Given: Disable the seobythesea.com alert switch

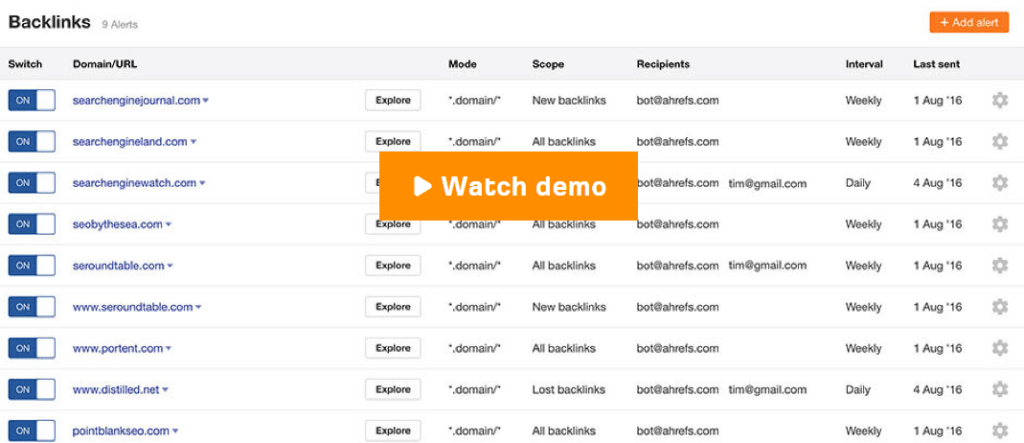Looking at the screenshot, I should point(31,224).
